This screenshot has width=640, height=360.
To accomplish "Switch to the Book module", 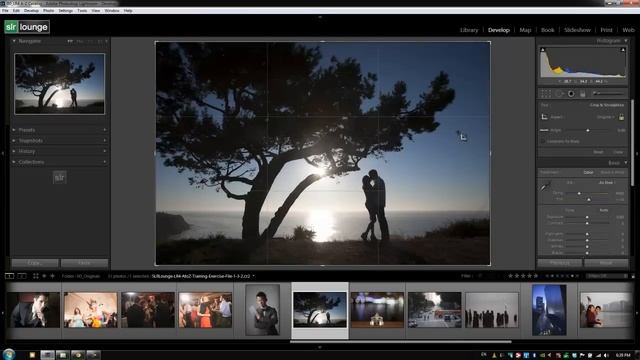I will (547, 30).
